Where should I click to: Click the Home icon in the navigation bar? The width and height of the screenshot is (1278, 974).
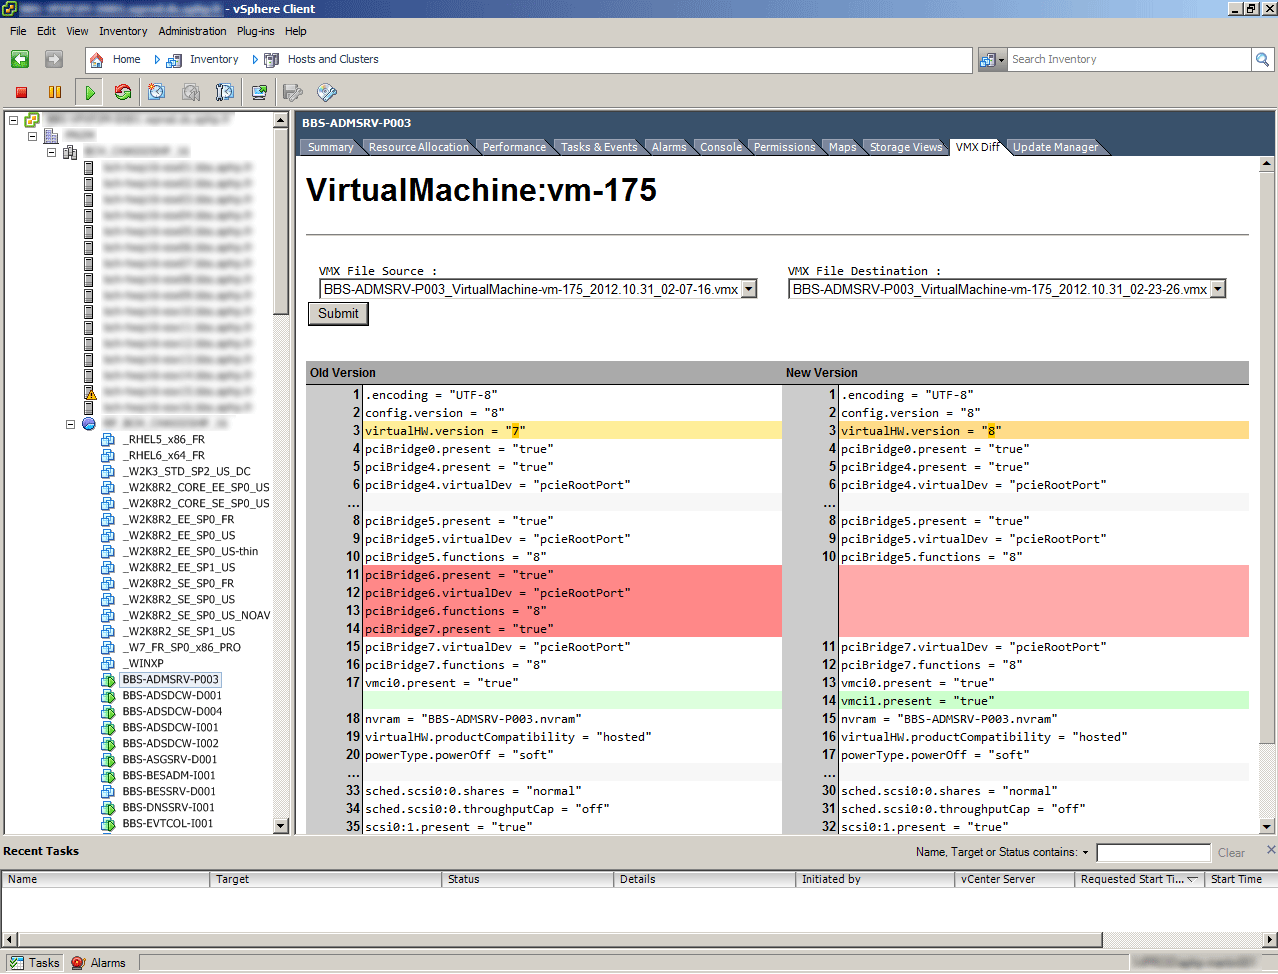[97, 60]
